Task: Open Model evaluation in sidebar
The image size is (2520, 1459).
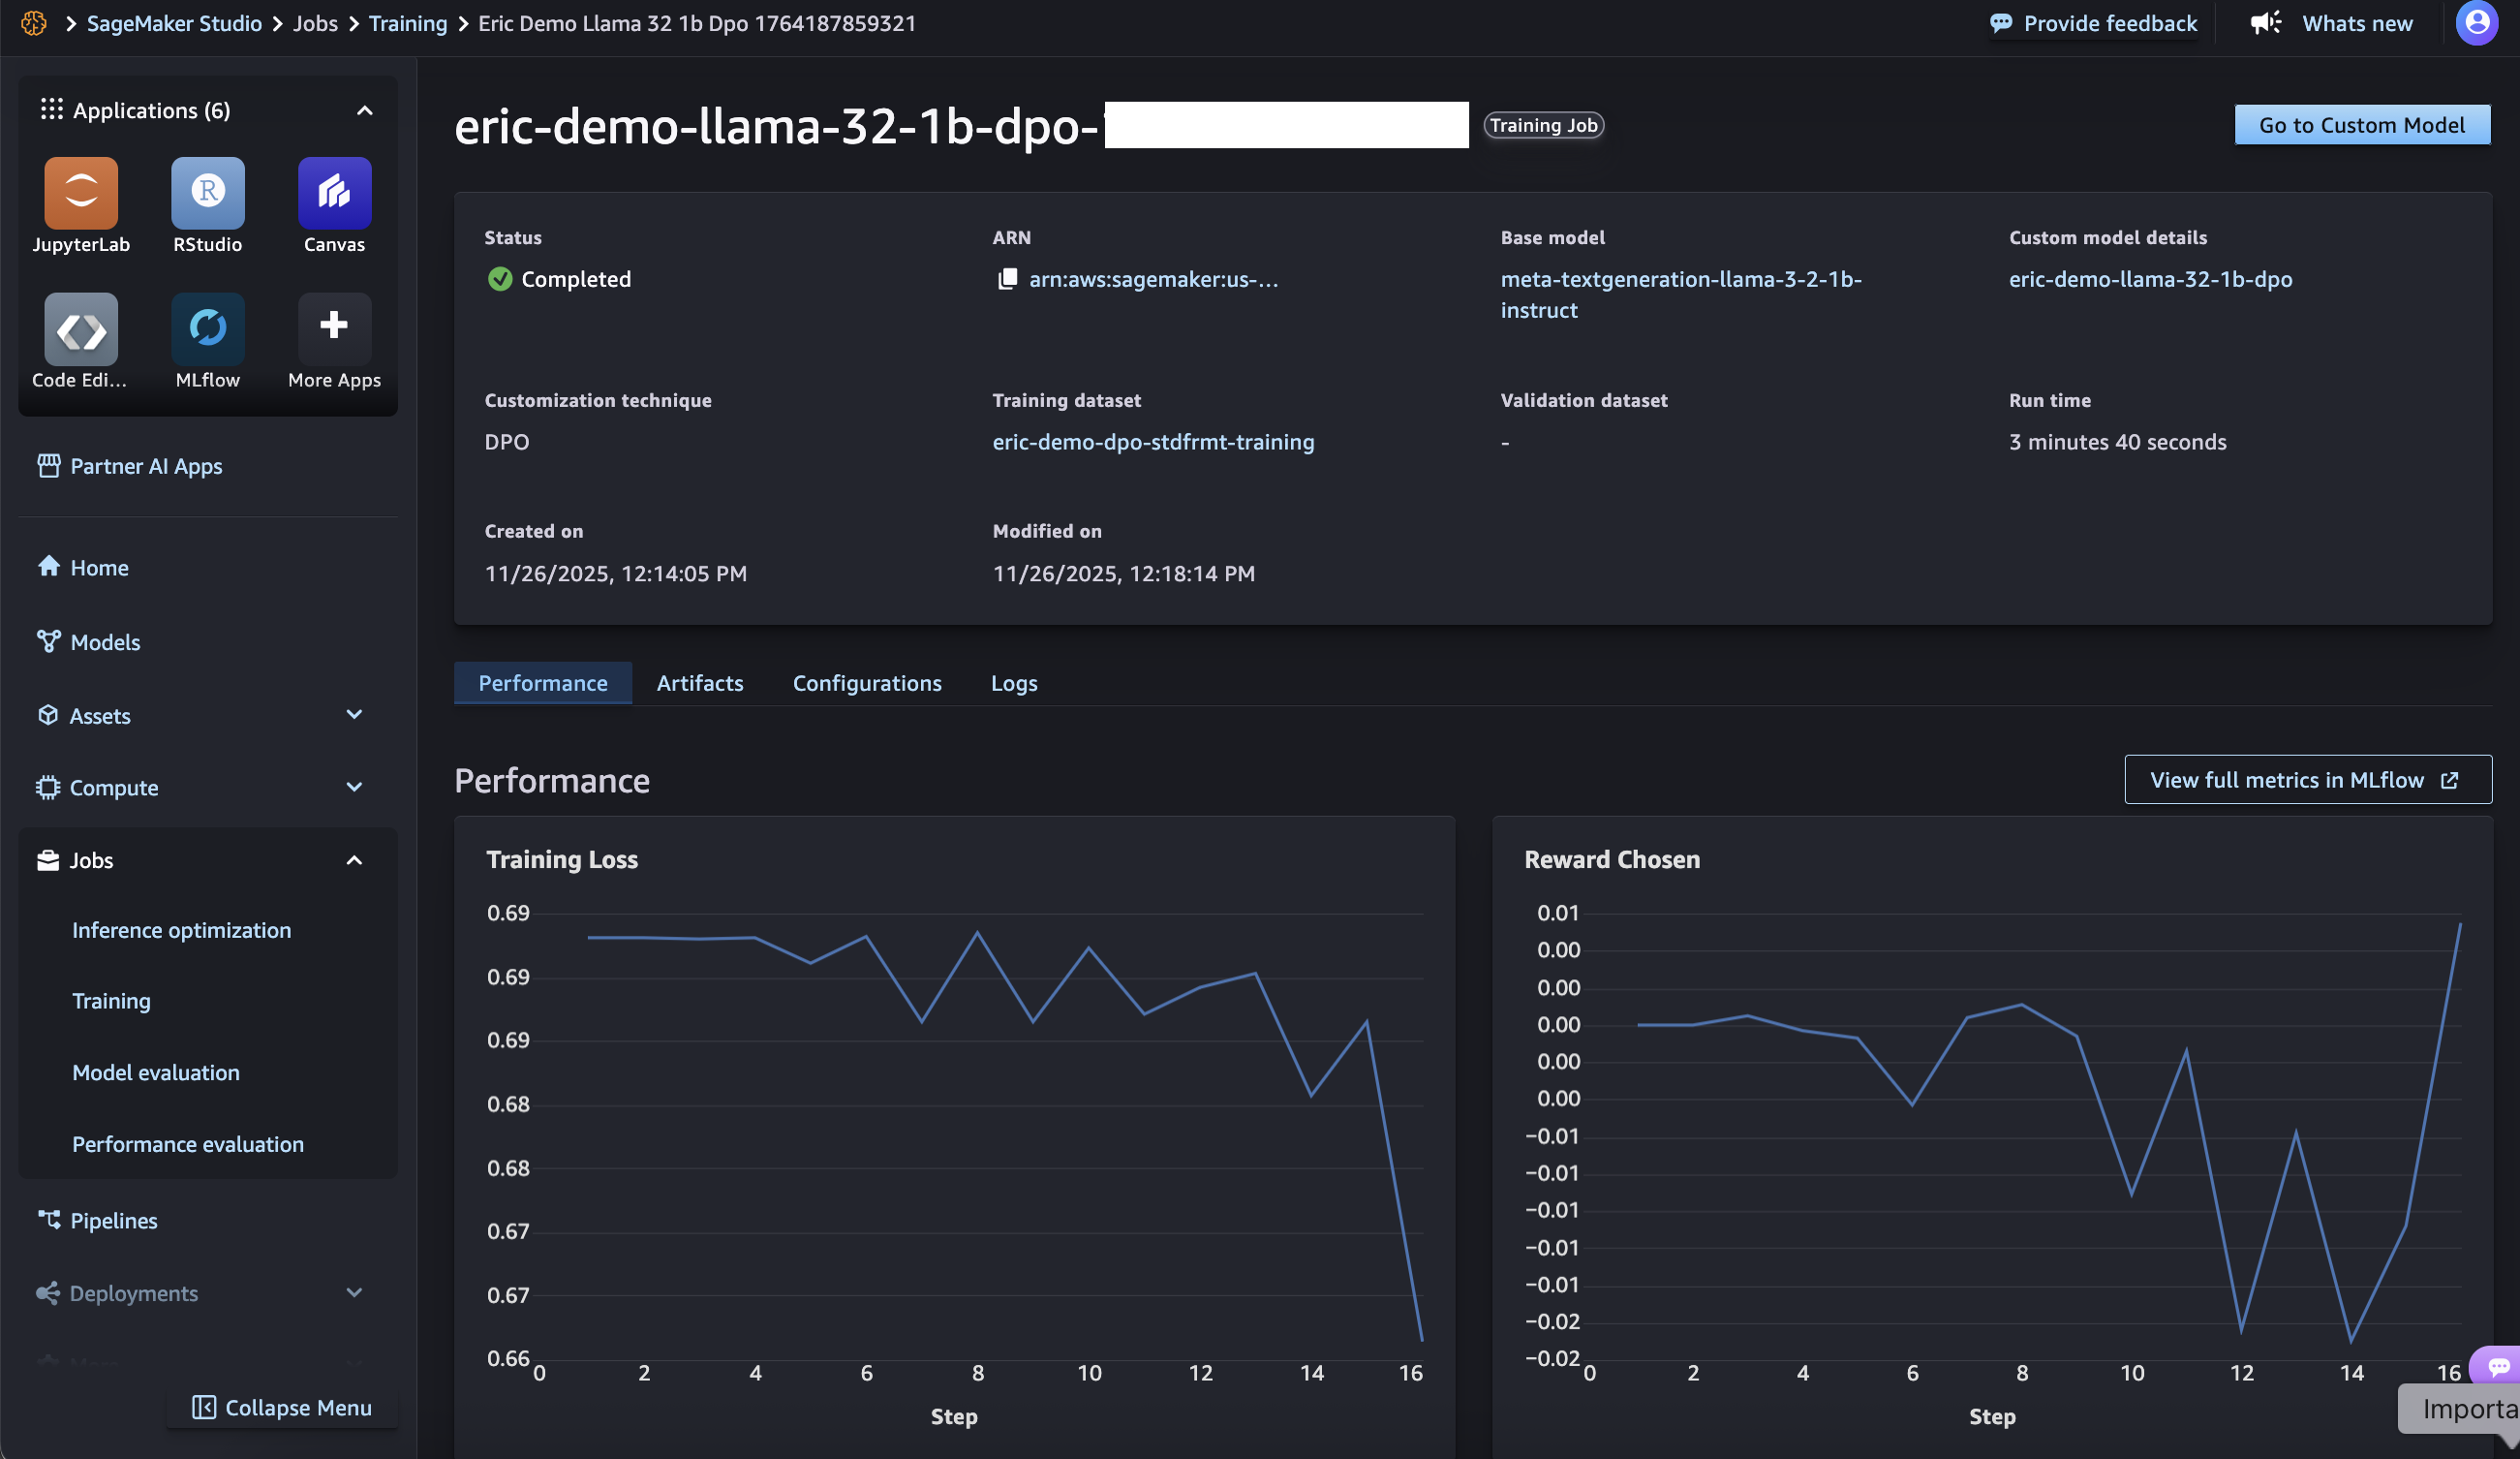Action: pyautogui.click(x=156, y=1072)
